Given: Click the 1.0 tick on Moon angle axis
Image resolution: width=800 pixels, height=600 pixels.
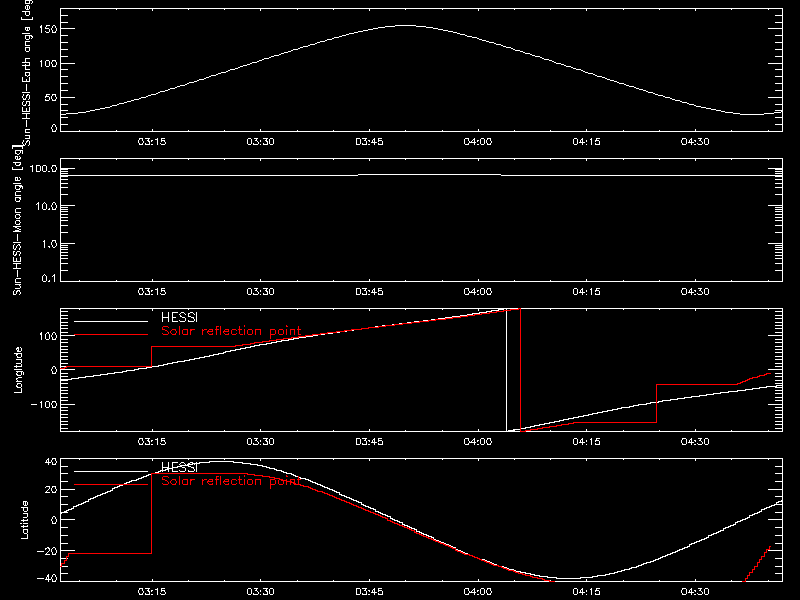Looking at the screenshot, I should [x=49, y=244].
